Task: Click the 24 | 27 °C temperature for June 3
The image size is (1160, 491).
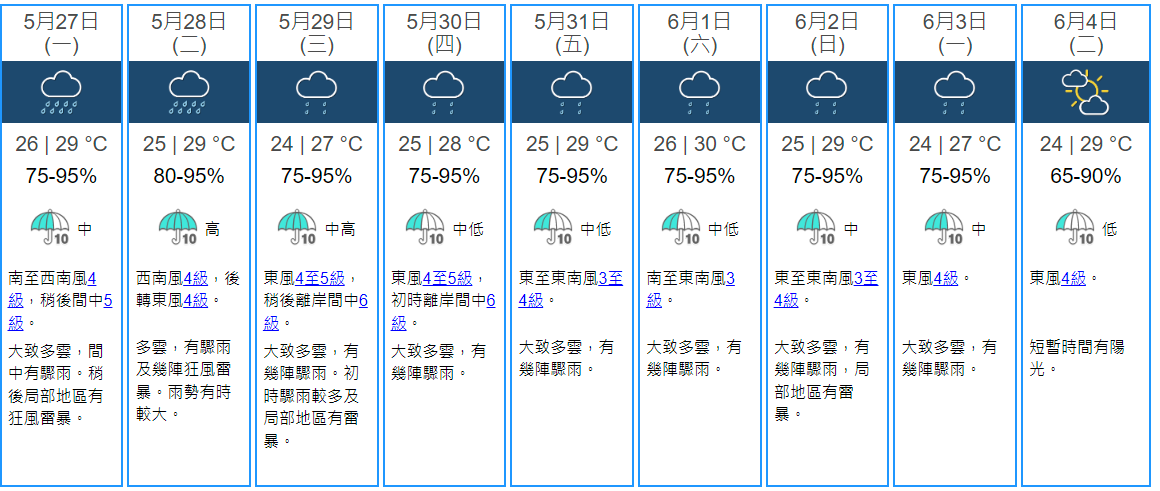Action: click(x=955, y=144)
